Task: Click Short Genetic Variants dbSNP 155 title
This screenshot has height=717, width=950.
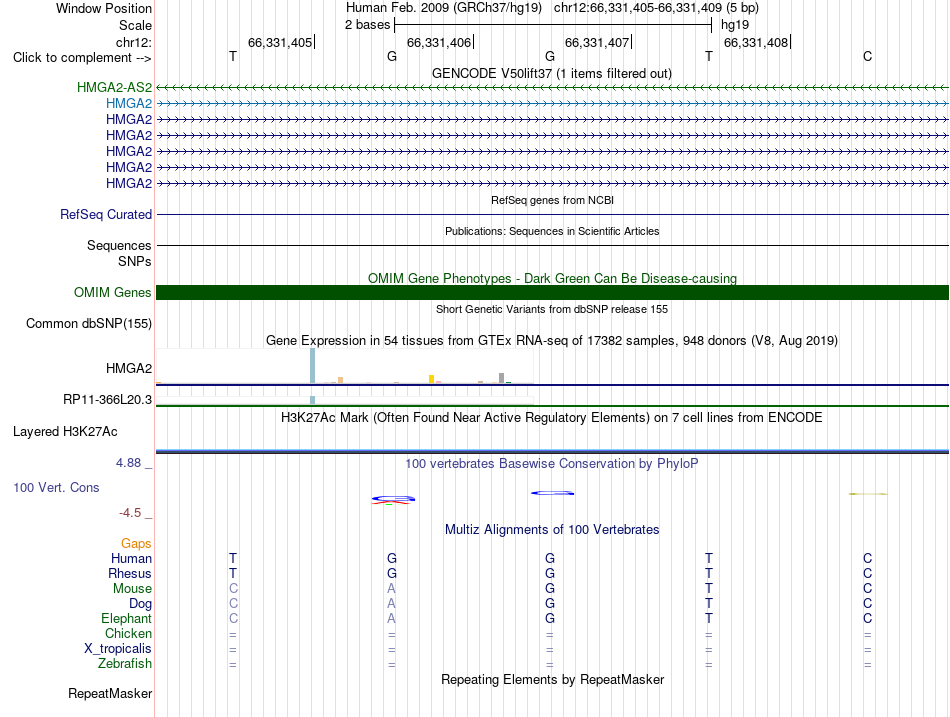Action: pos(552,309)
